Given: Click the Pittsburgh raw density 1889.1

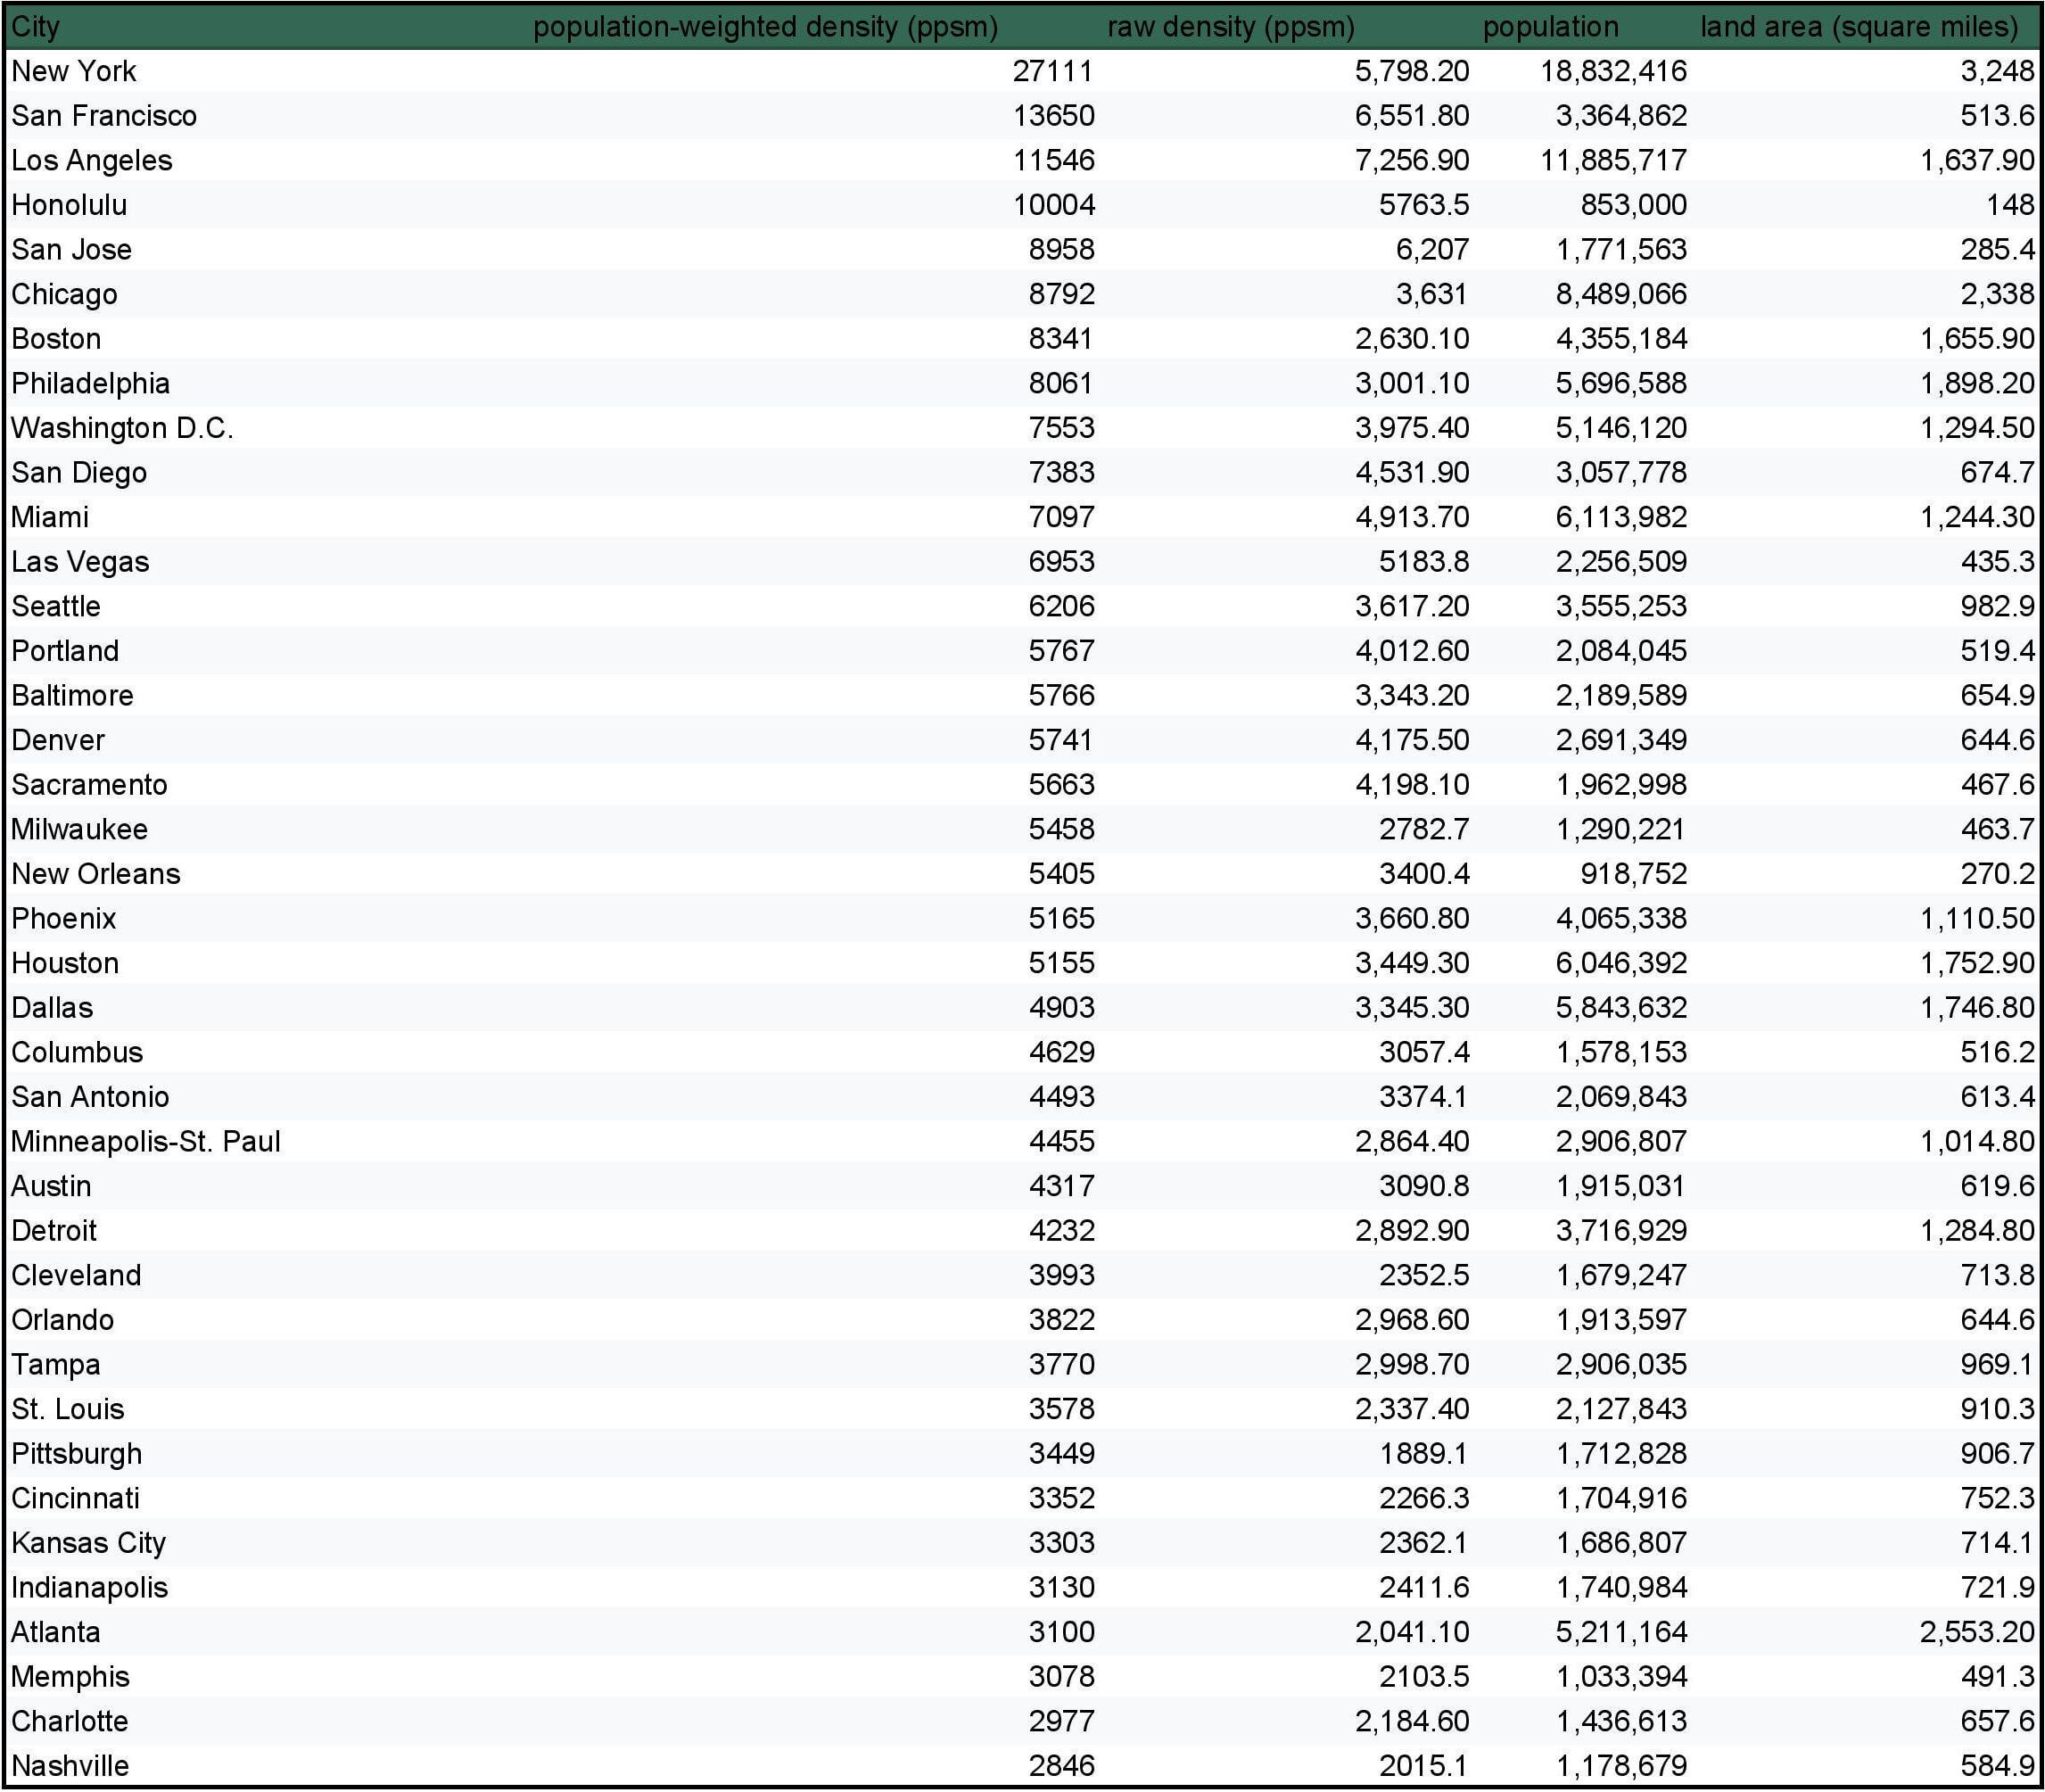Looking at the screenshot, I should click(x=1424, y=1453).
